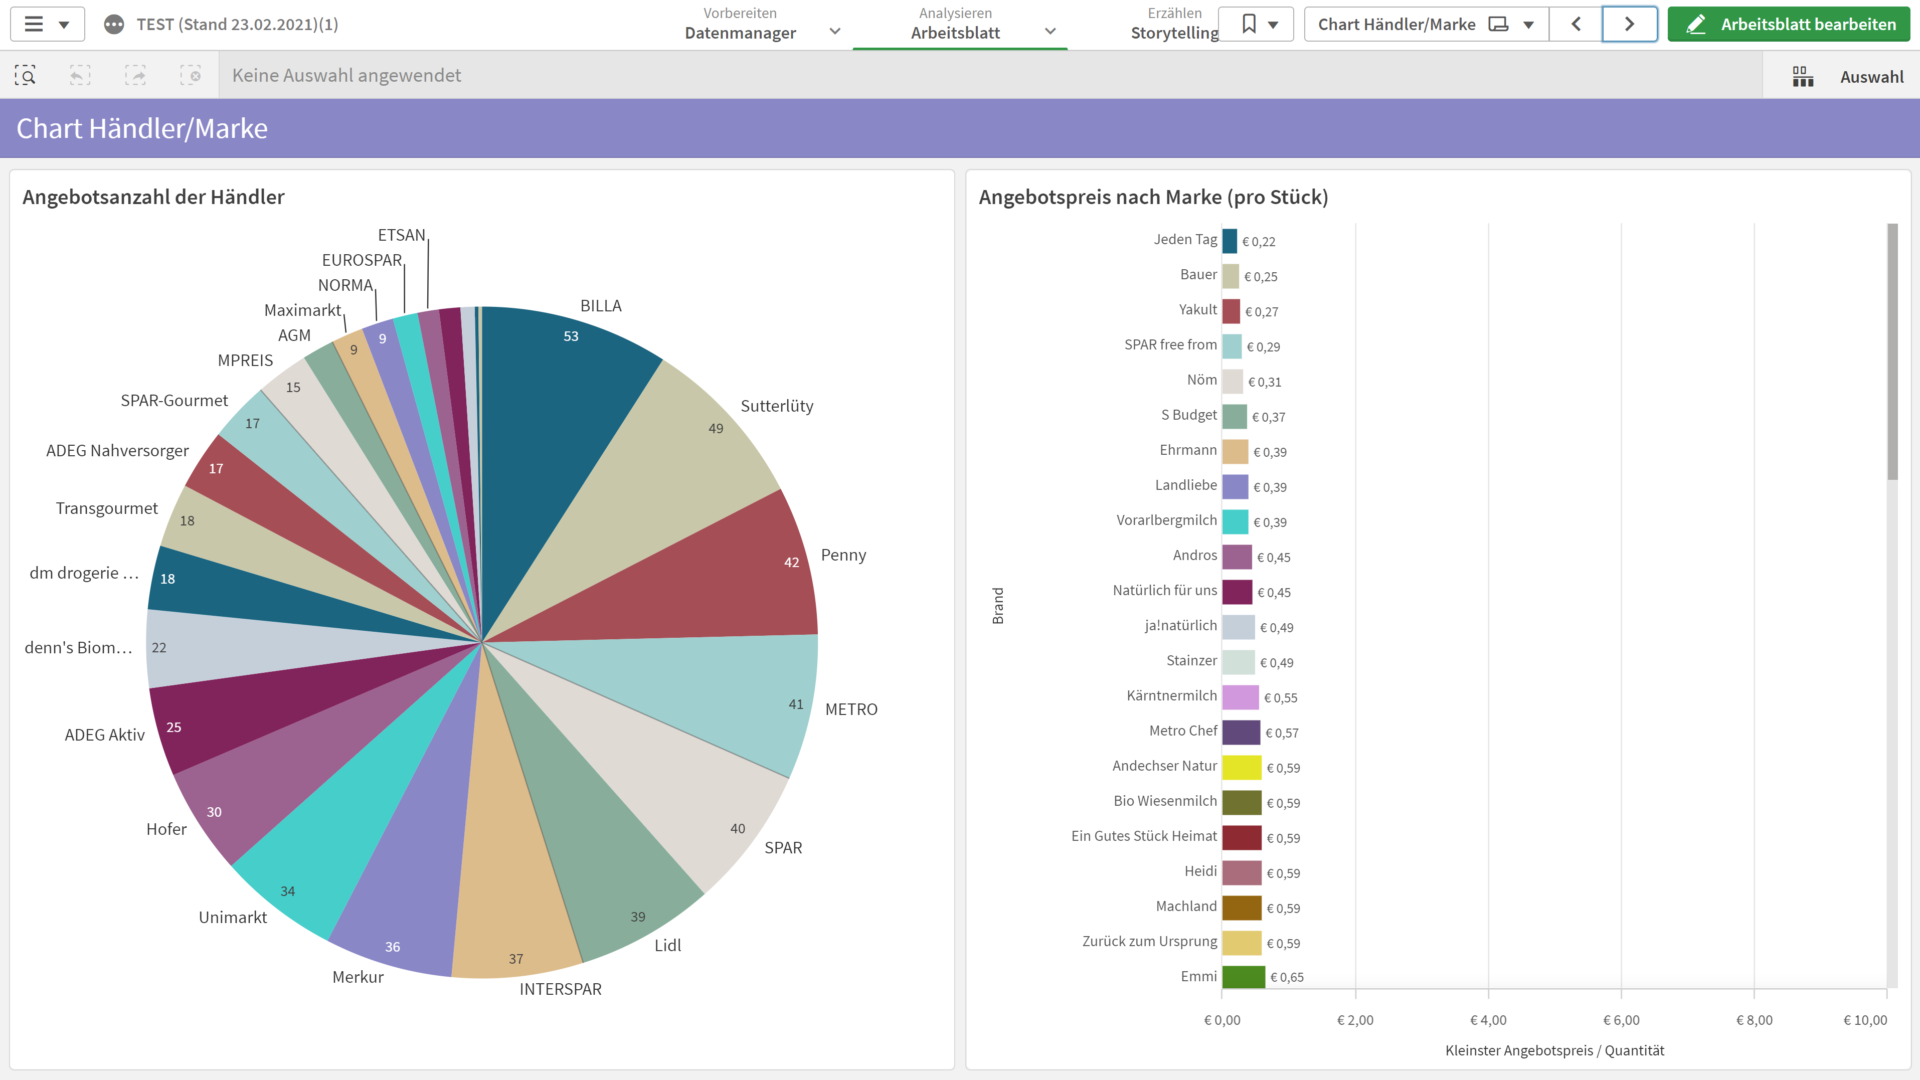Click the EUROSPAR pie label
This screenshot has height=1080, width=1920.
point(361,260)
